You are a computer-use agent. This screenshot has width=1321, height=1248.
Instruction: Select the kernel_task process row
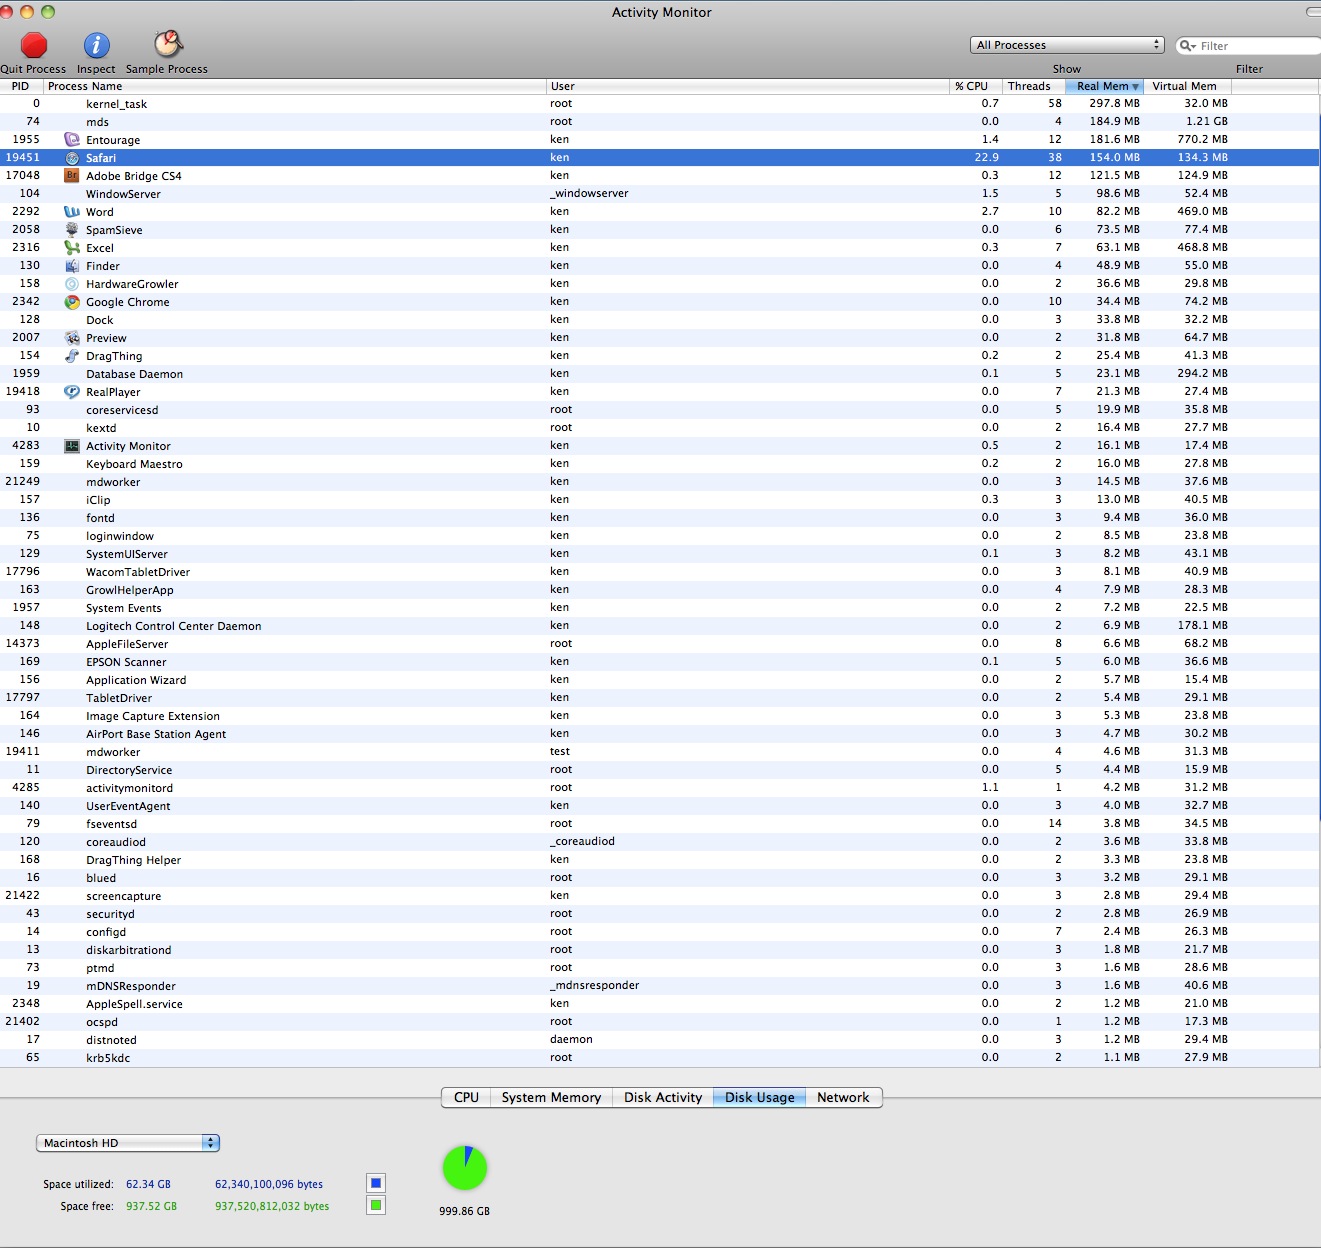(x=660, y=104)
